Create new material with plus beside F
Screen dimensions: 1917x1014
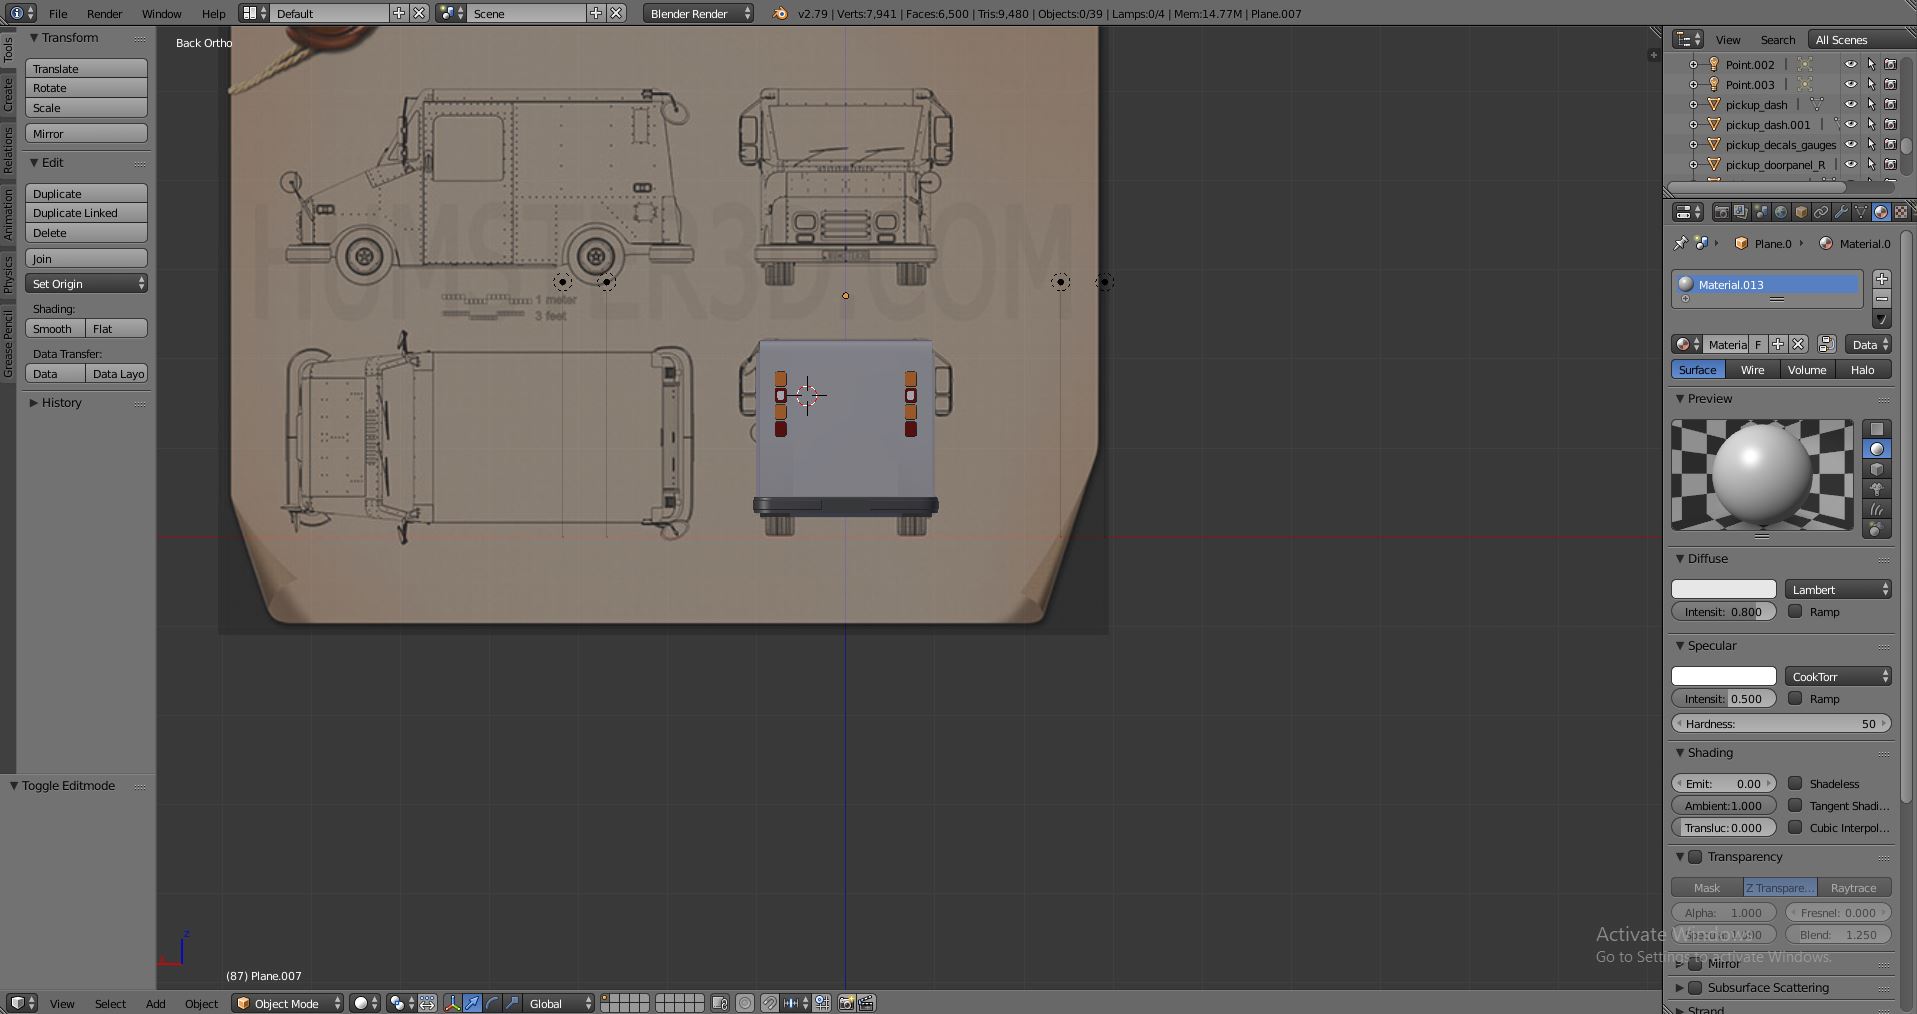[x=1778, y=344]
